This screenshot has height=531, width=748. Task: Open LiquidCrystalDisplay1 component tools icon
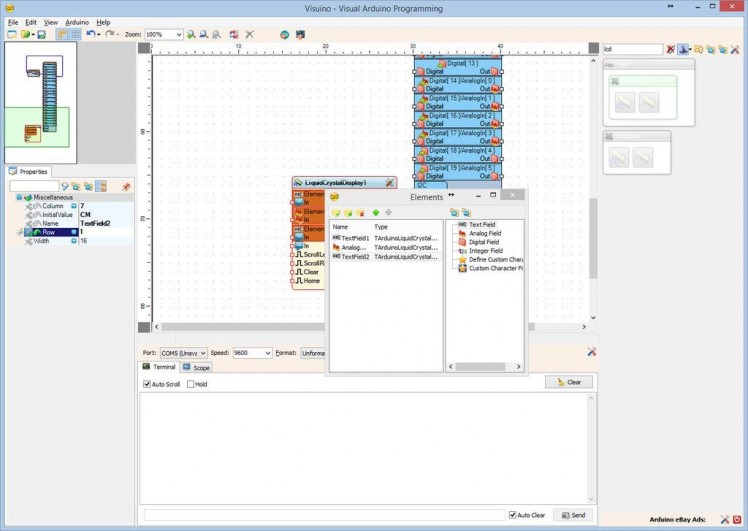389,183
